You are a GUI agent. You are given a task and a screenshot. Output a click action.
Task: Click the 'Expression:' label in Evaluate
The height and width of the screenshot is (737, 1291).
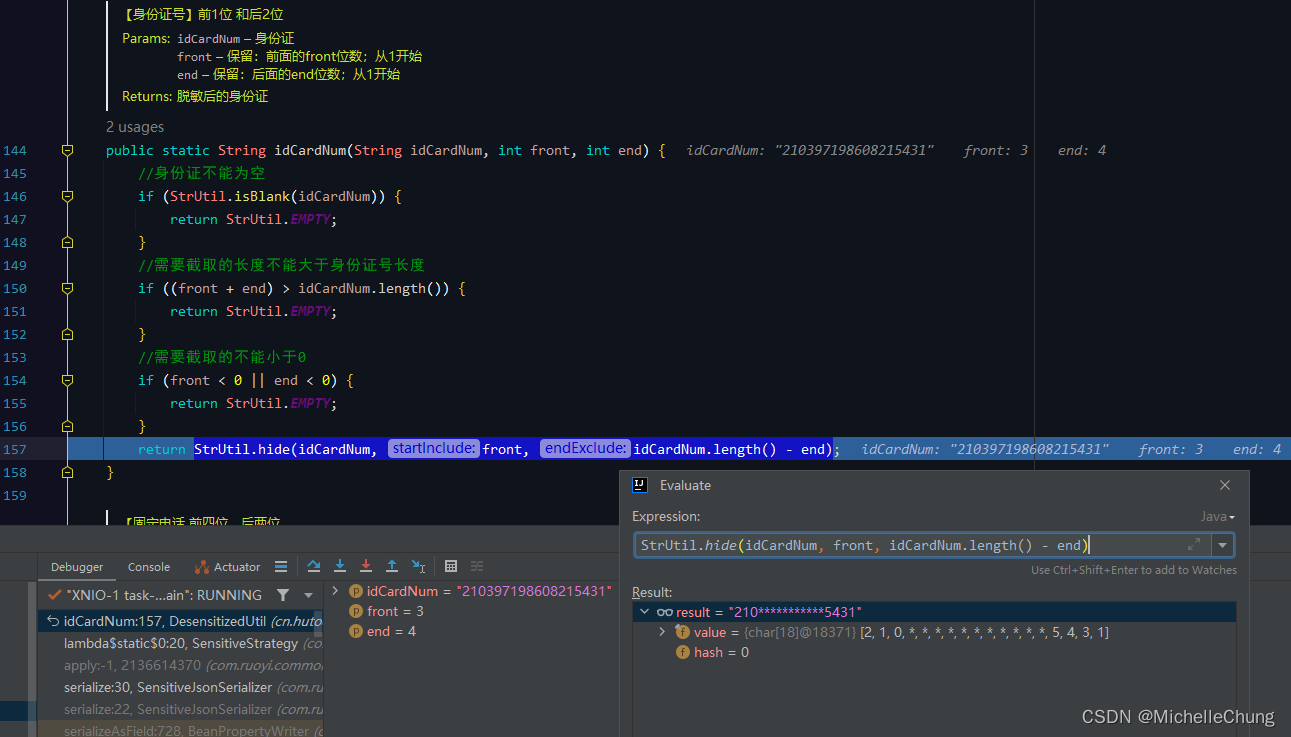click(666, 517)
